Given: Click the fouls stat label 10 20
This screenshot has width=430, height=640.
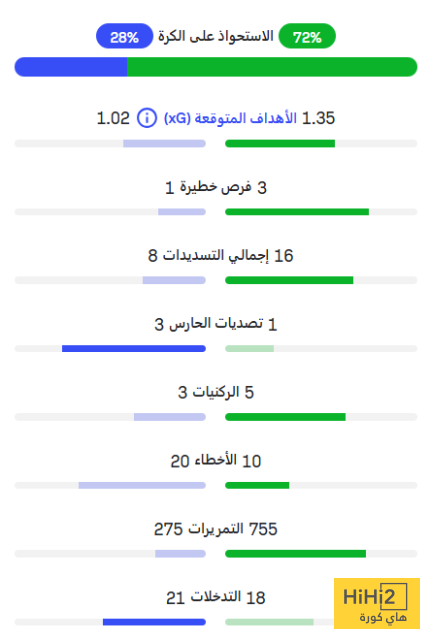Looking at the screenshot, I should [x=215, y=461].
